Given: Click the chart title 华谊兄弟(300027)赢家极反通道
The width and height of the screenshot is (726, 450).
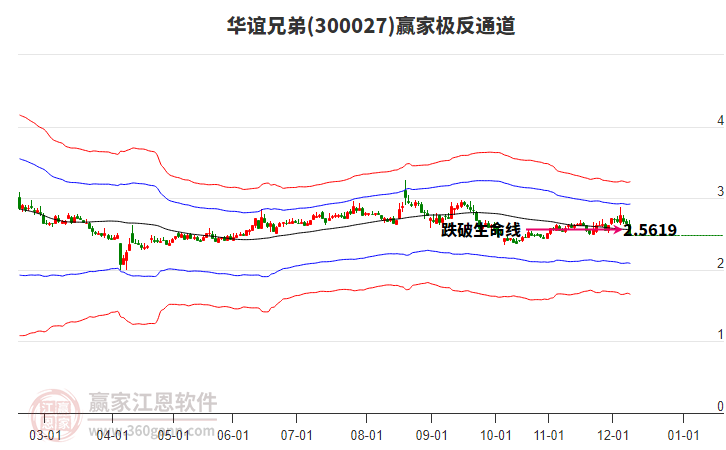Looking at the screenshot, I should [371, 25].
